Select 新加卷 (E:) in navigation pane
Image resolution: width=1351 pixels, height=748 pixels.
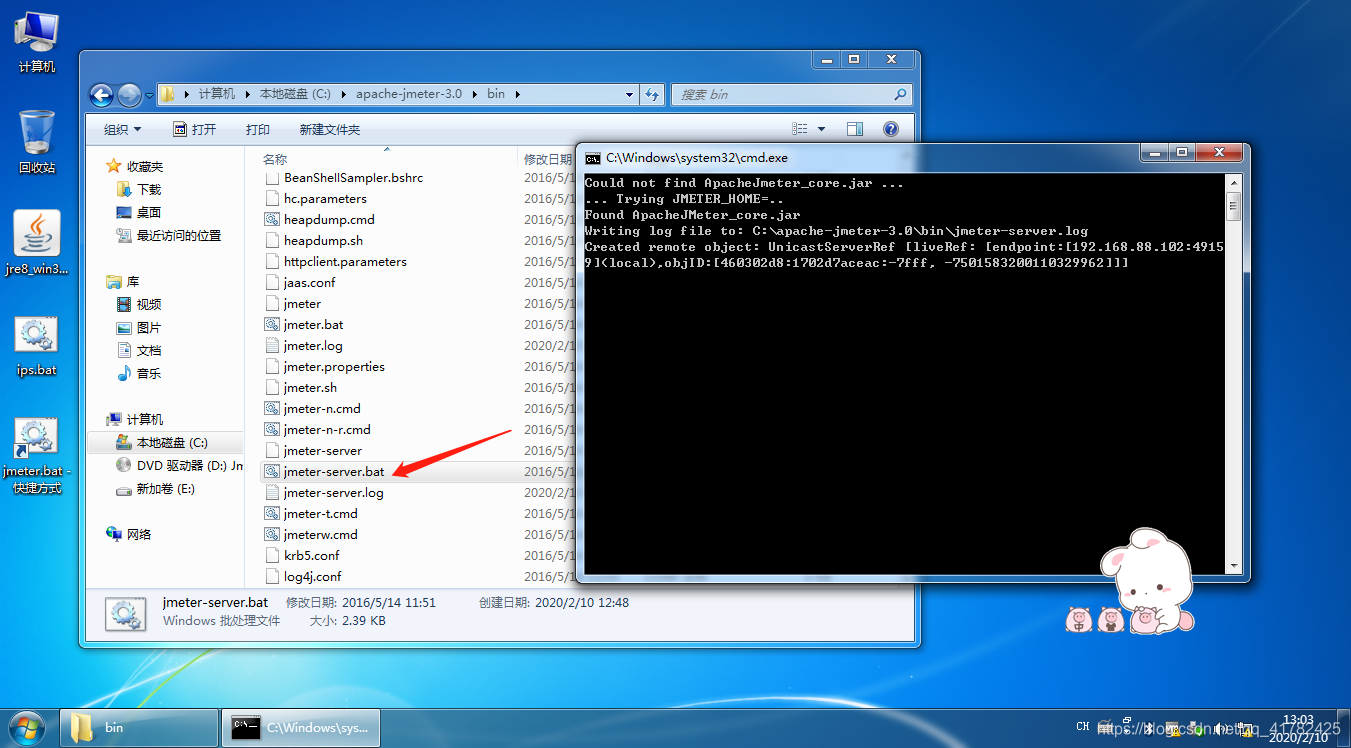[155, 488]
